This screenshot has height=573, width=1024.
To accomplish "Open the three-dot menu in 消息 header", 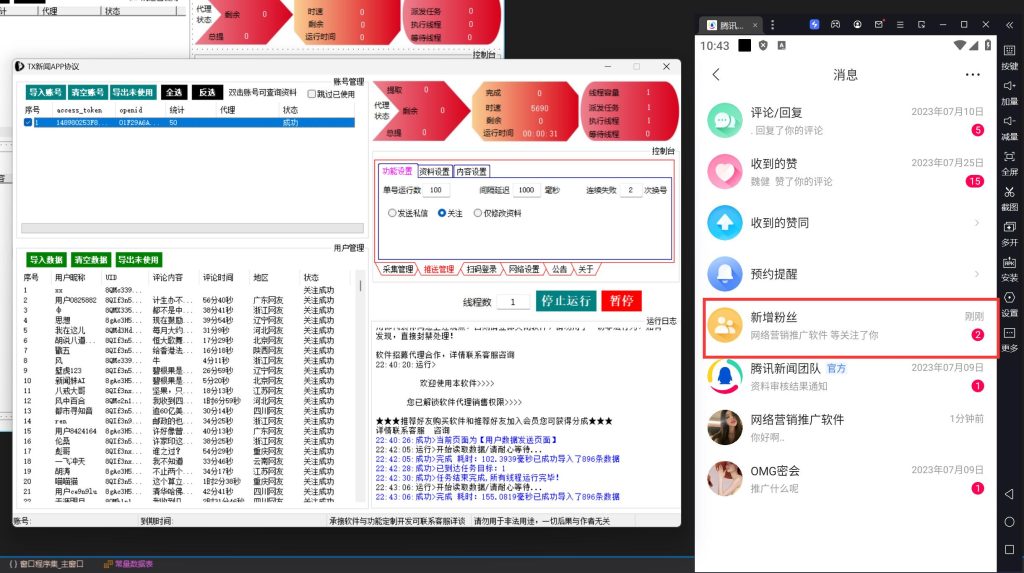I will click(x=972, y=75).
